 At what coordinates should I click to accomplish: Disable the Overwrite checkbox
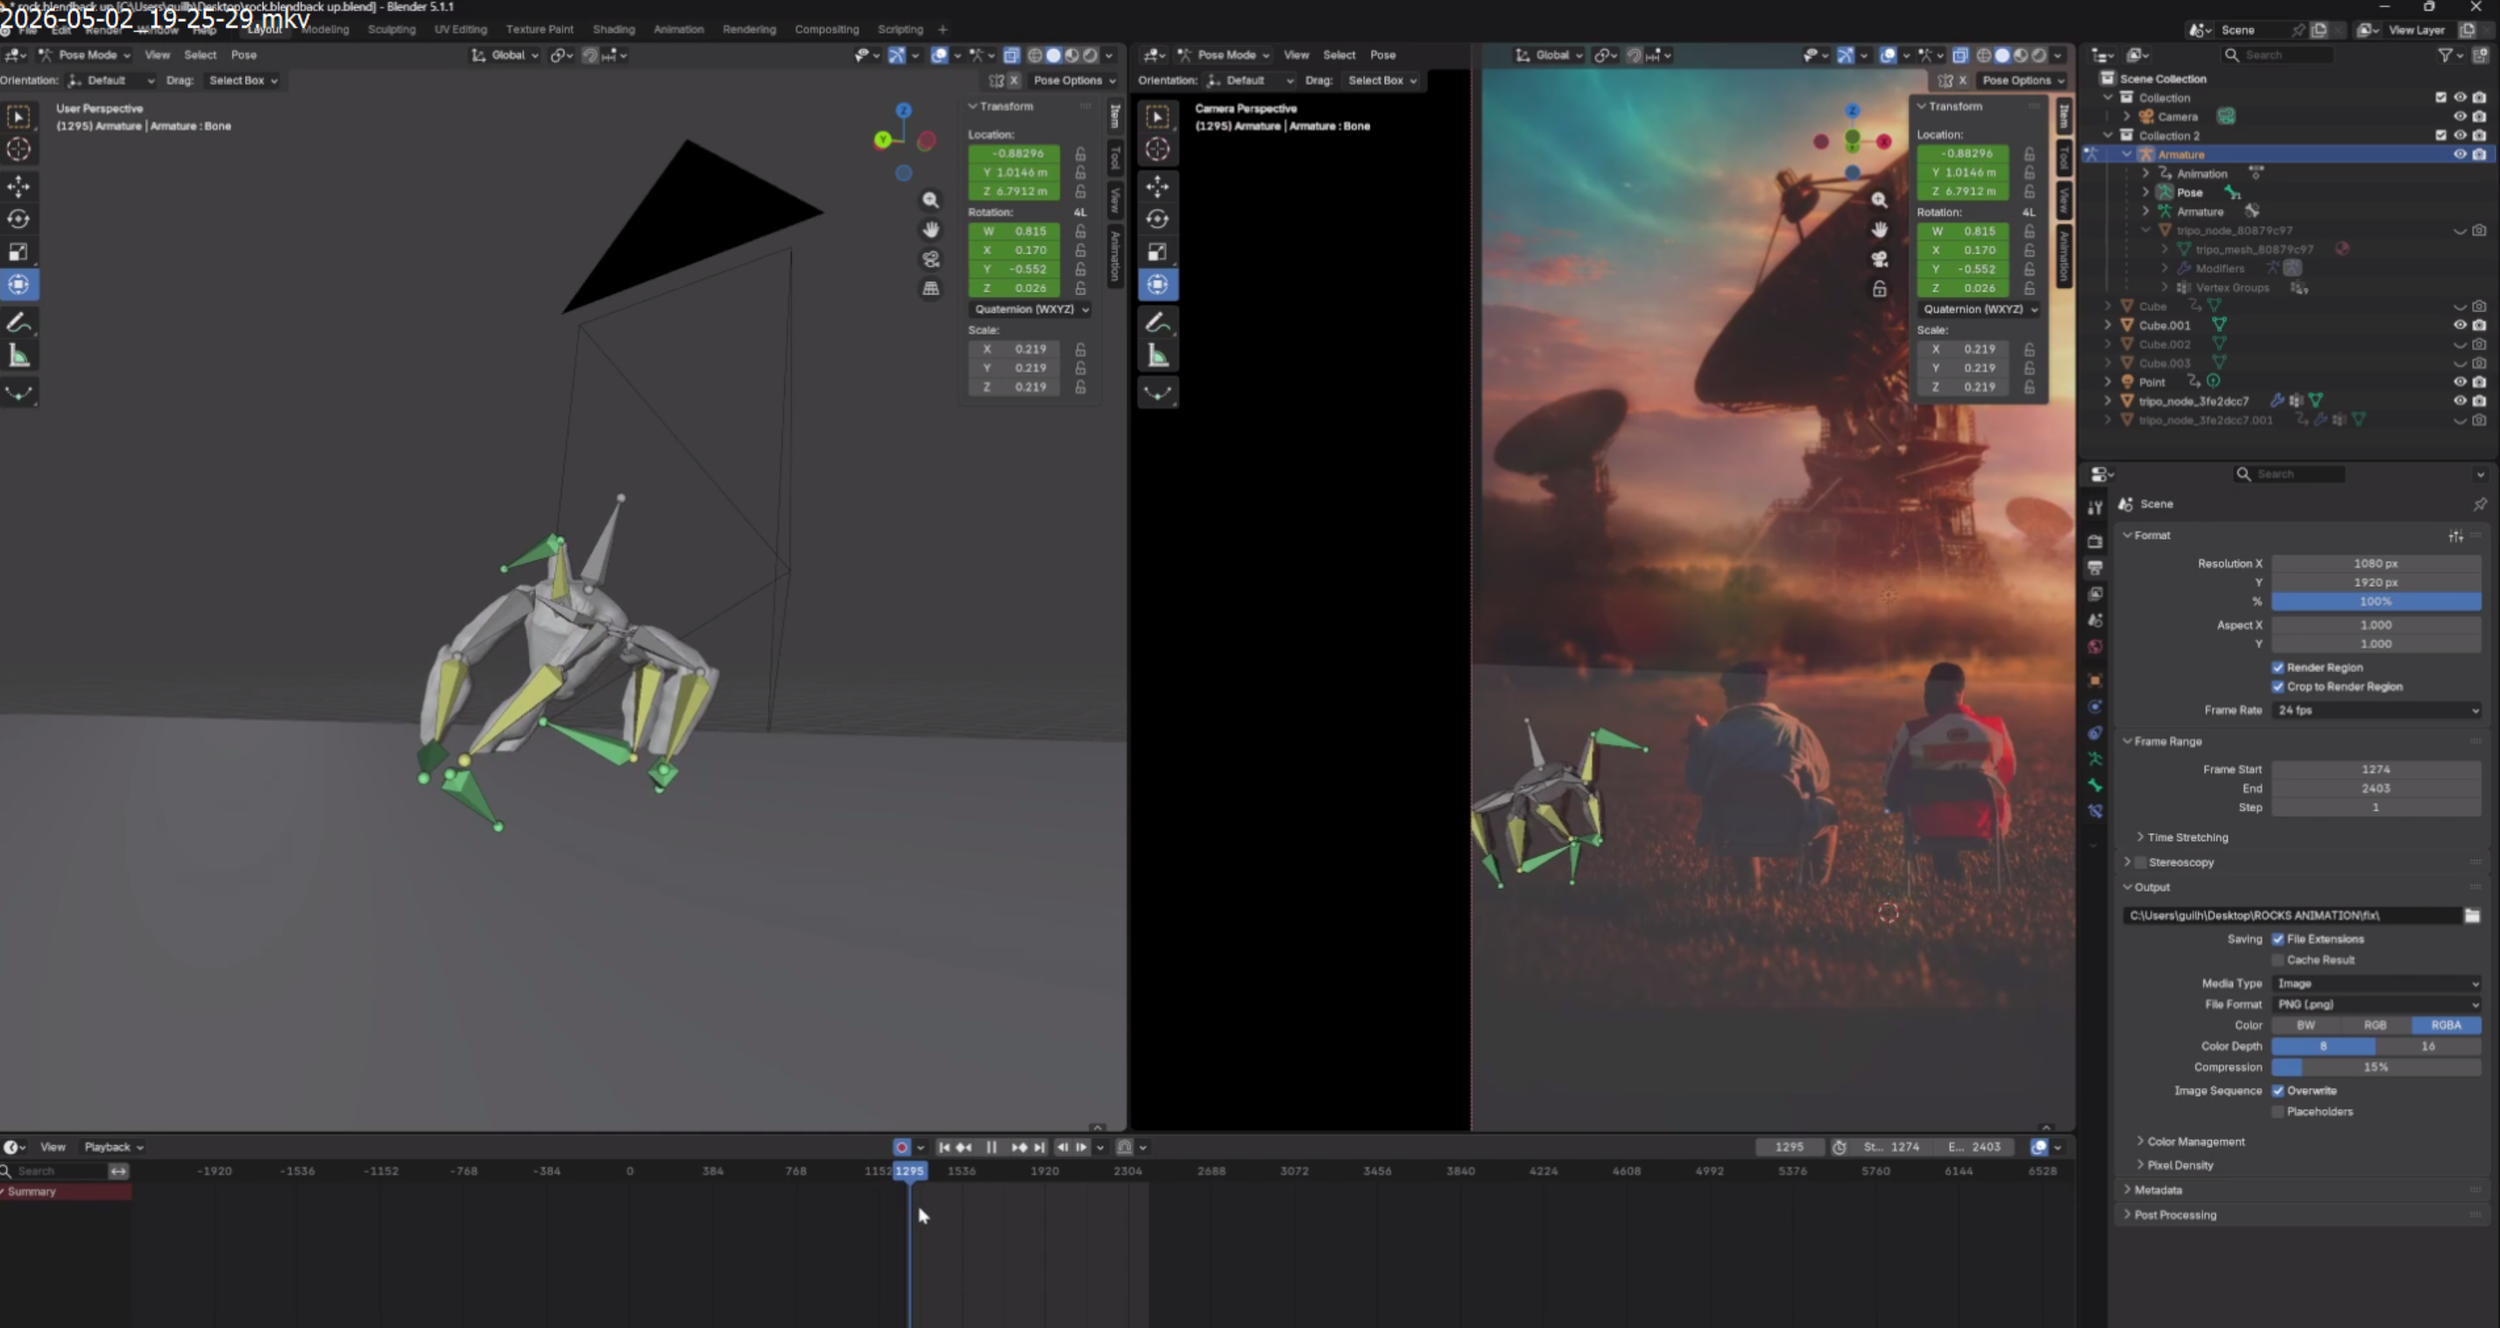point(2278,1091)
